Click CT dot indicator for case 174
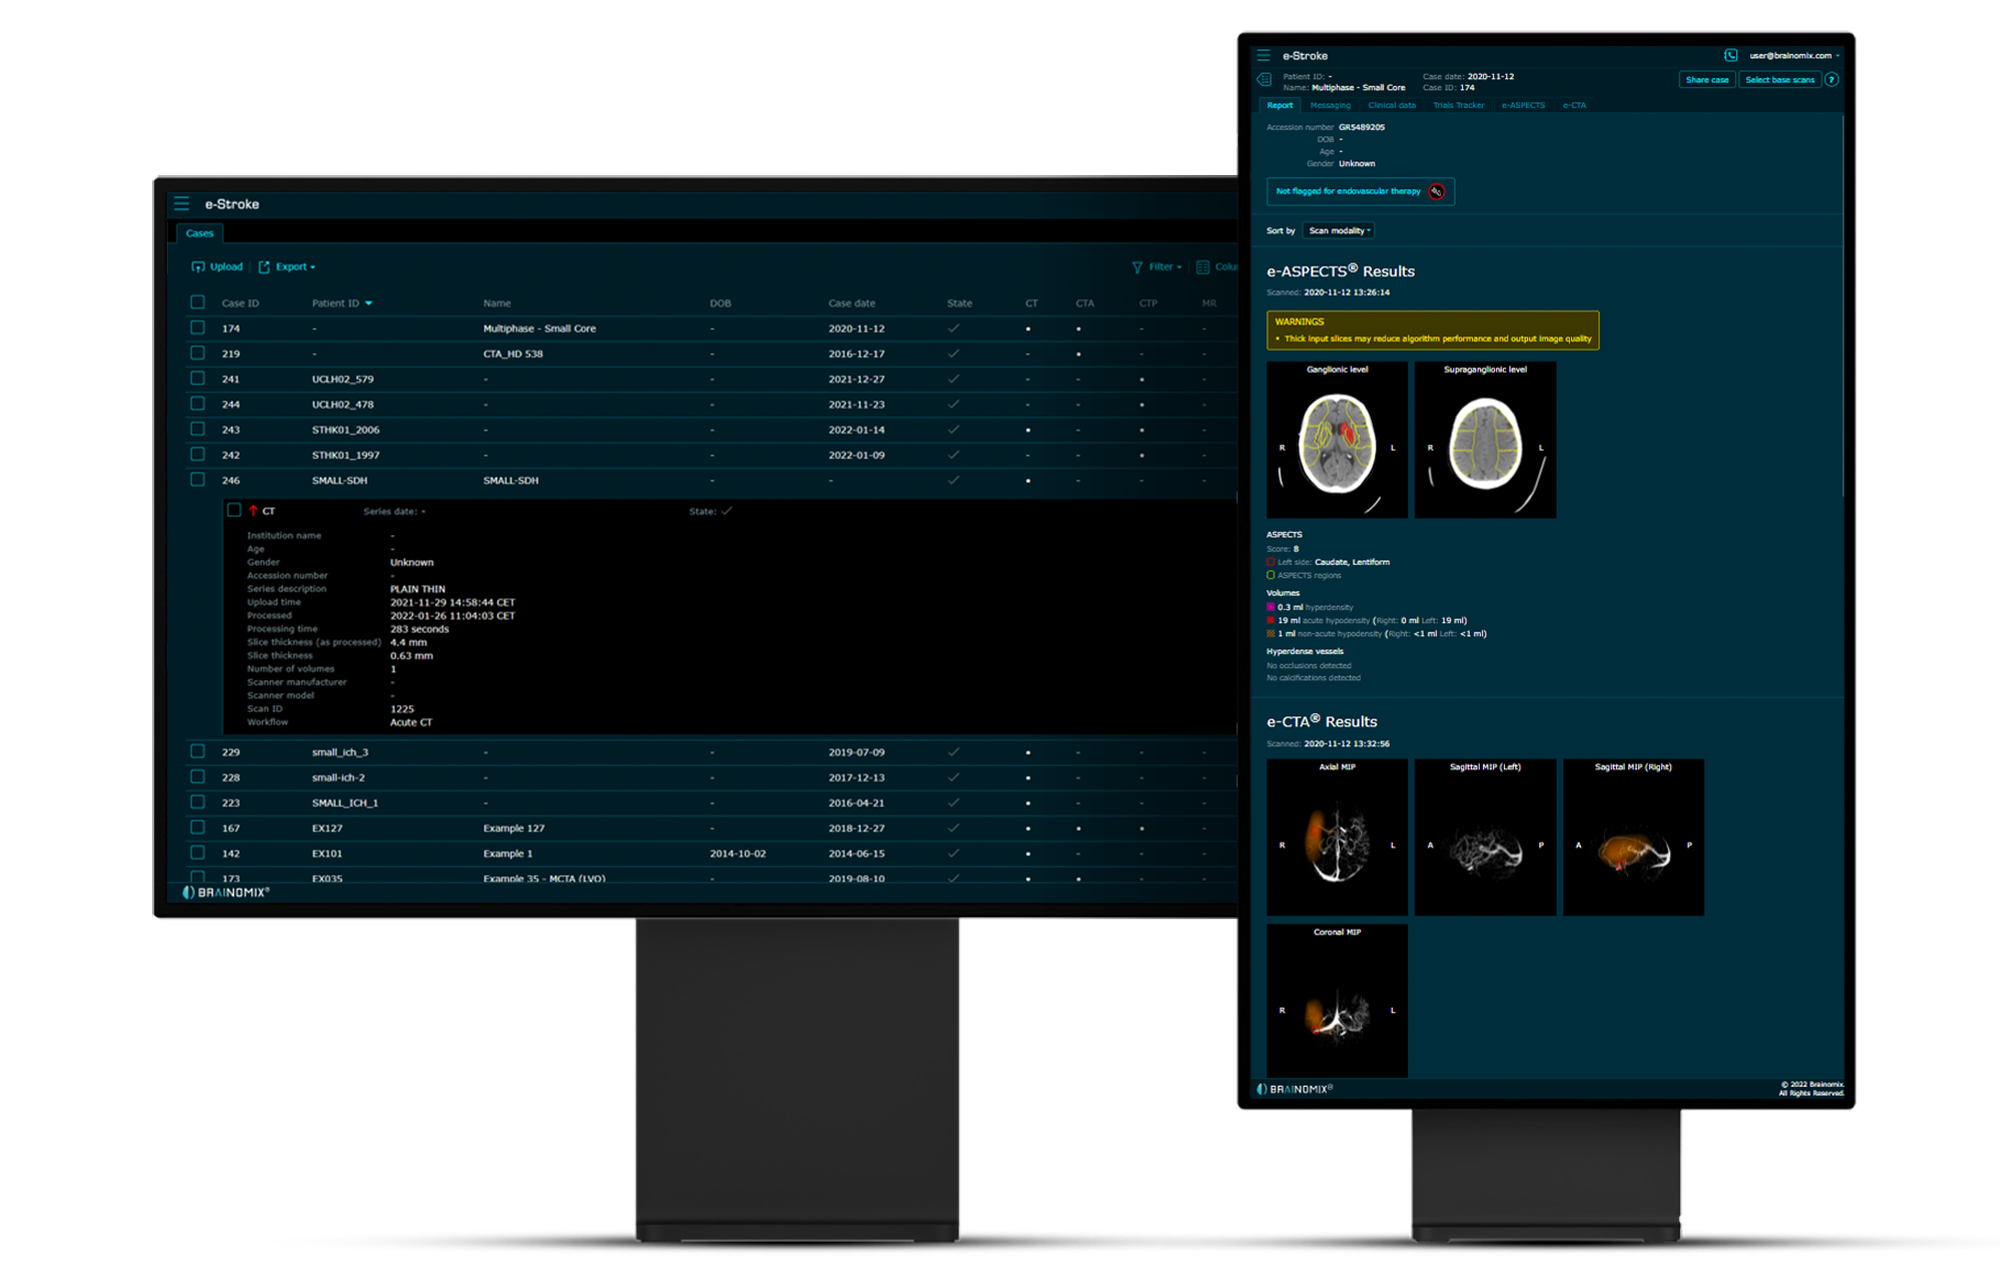The width and height of the screenshot is (2000, 1286). (1028, 329)
